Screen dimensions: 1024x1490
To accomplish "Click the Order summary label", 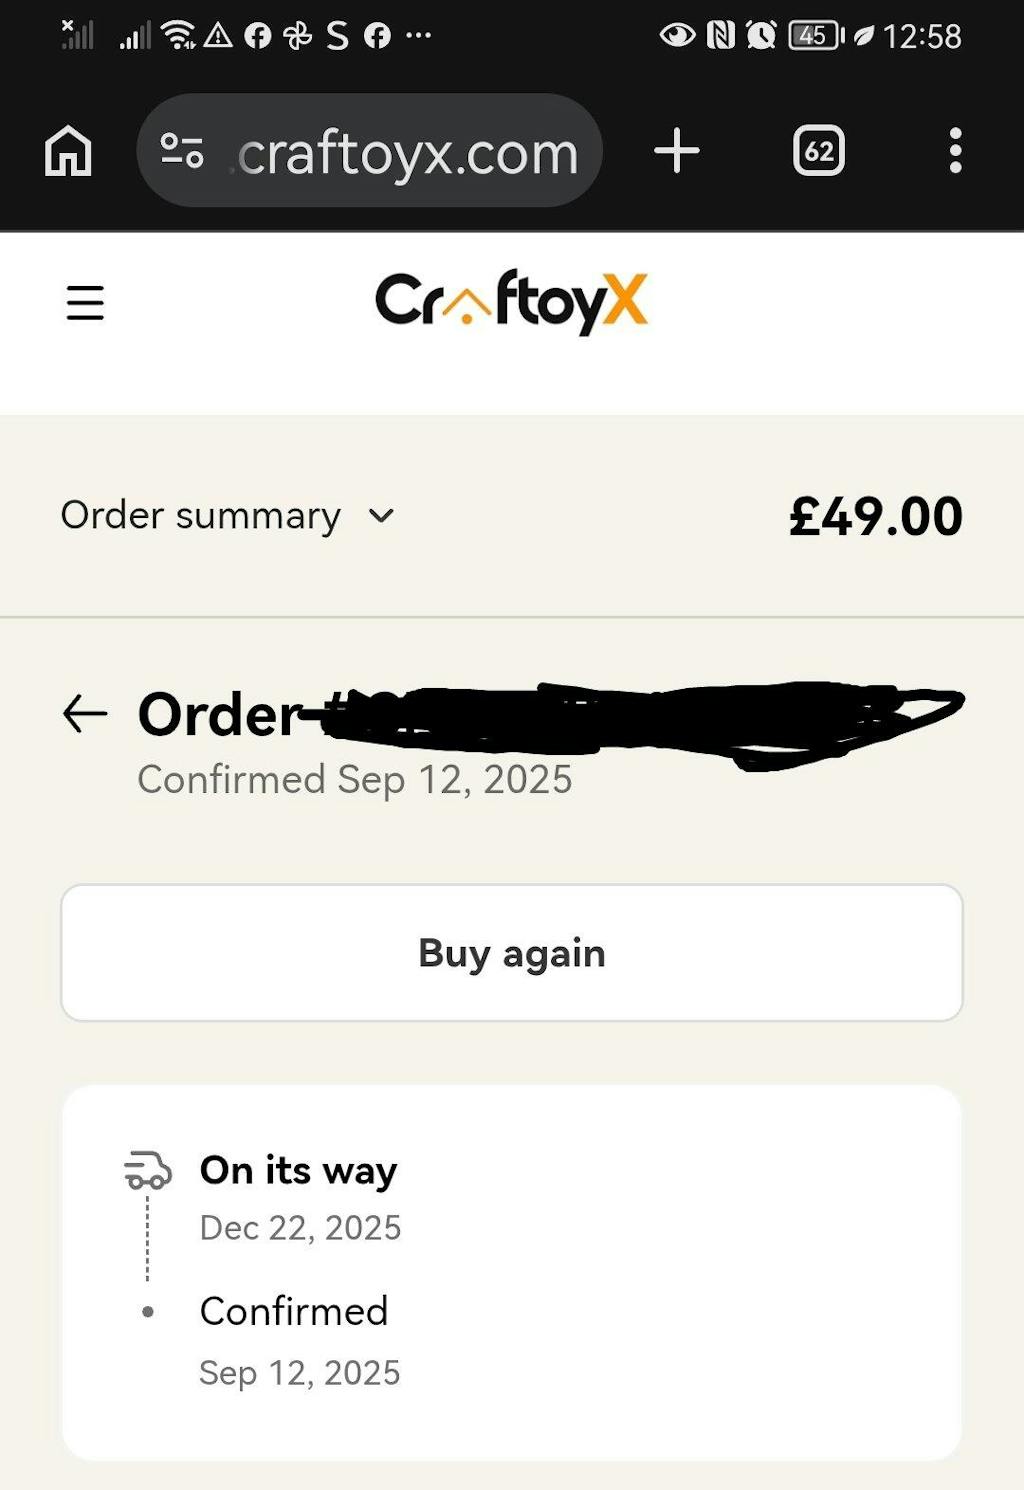I will pyautogui.click(x=200, y=516).
